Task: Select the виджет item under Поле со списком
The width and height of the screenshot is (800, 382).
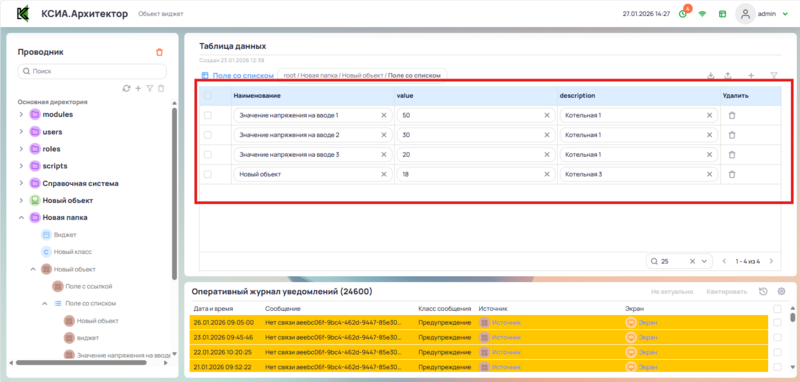Action: pyautogui.click(x=87, y=338)
